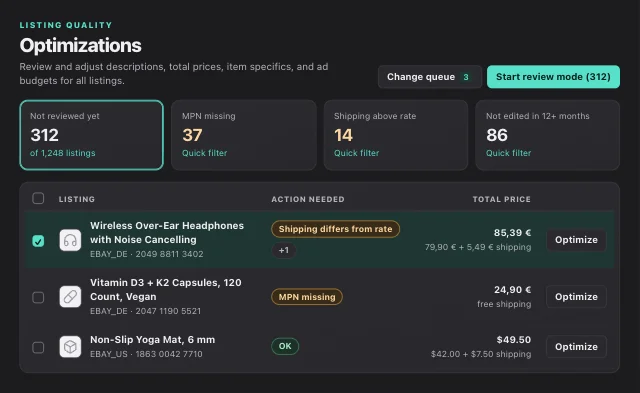Click the 'LISTING QUALITY' section label
Screen dimensions: 640x393
click(x=66, y=25)
